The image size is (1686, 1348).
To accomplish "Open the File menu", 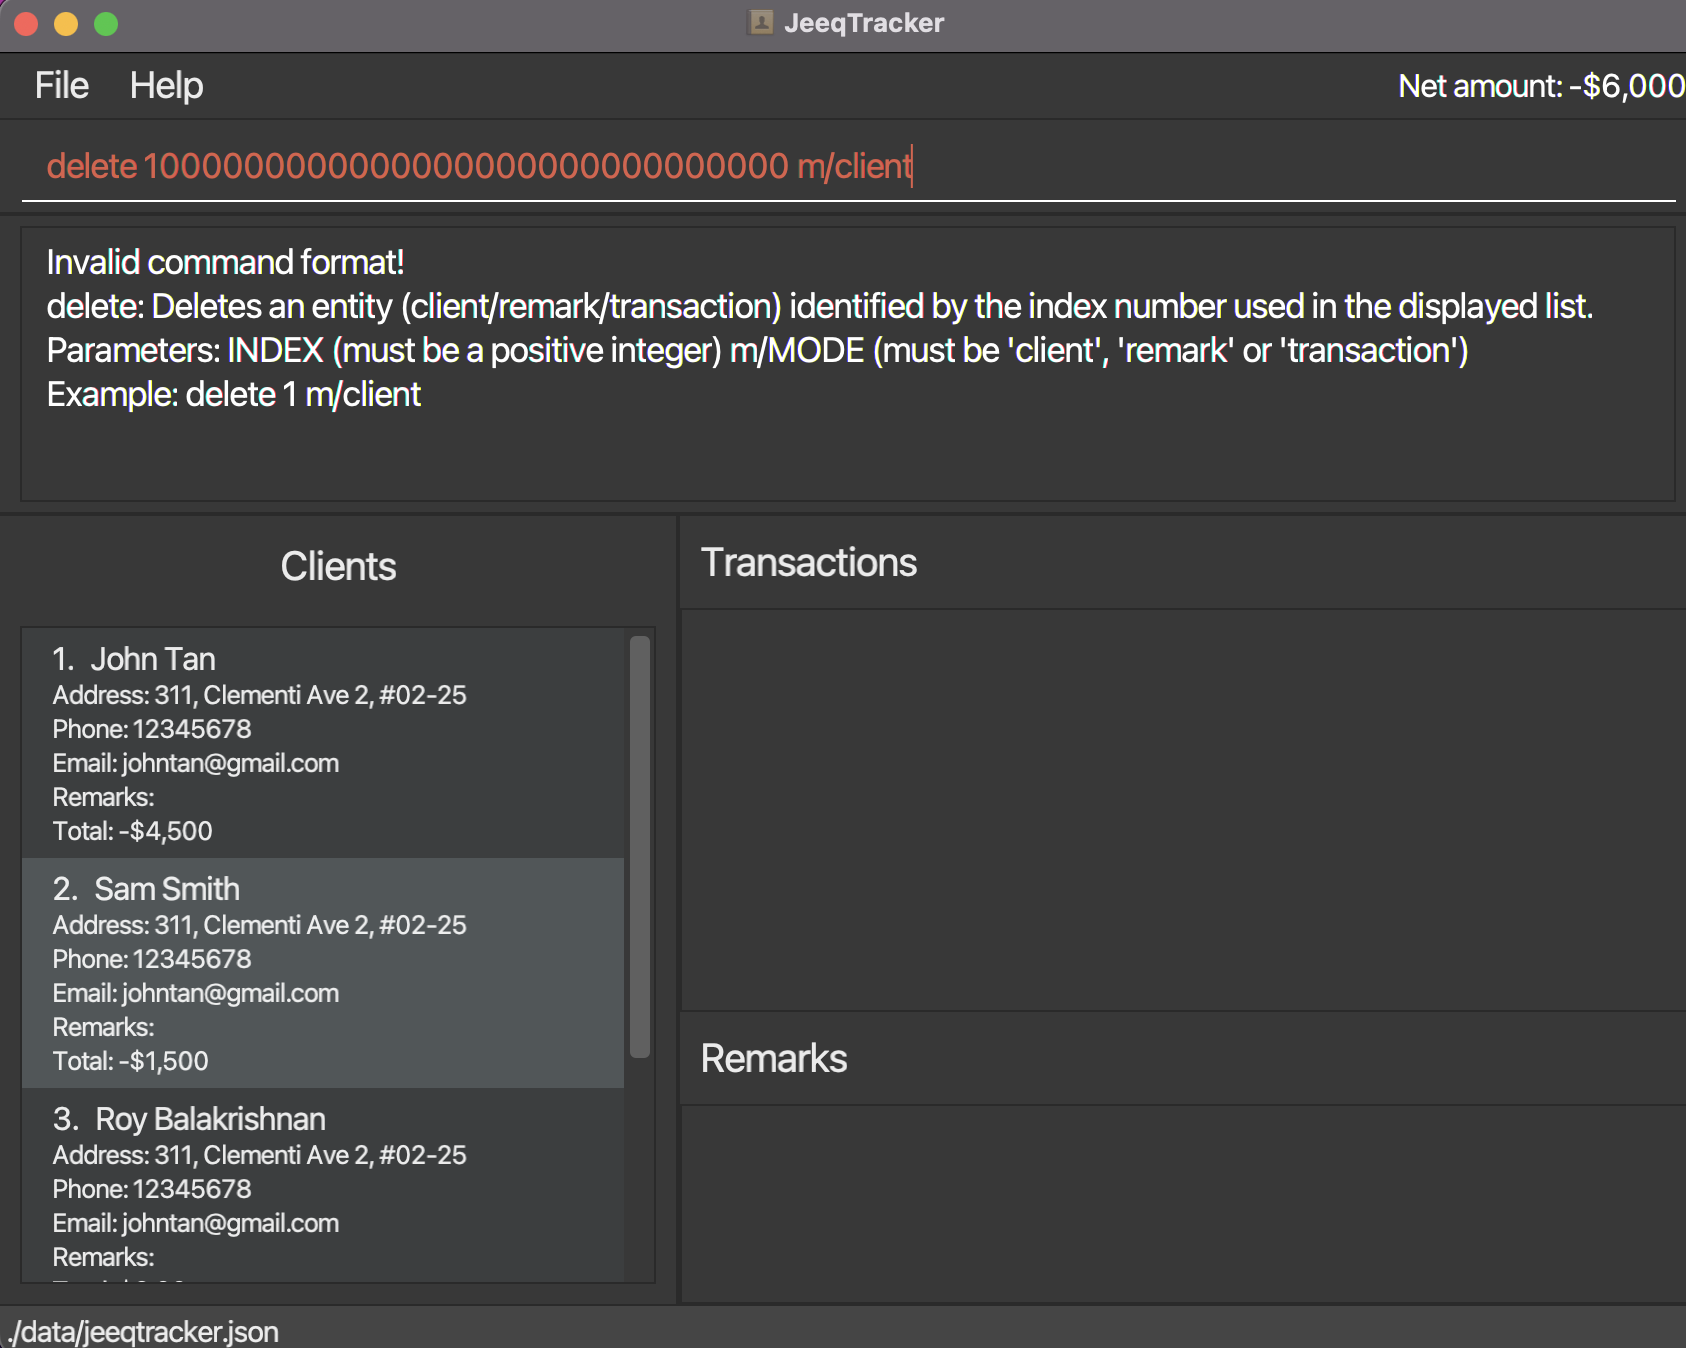I will pos(62,86).
